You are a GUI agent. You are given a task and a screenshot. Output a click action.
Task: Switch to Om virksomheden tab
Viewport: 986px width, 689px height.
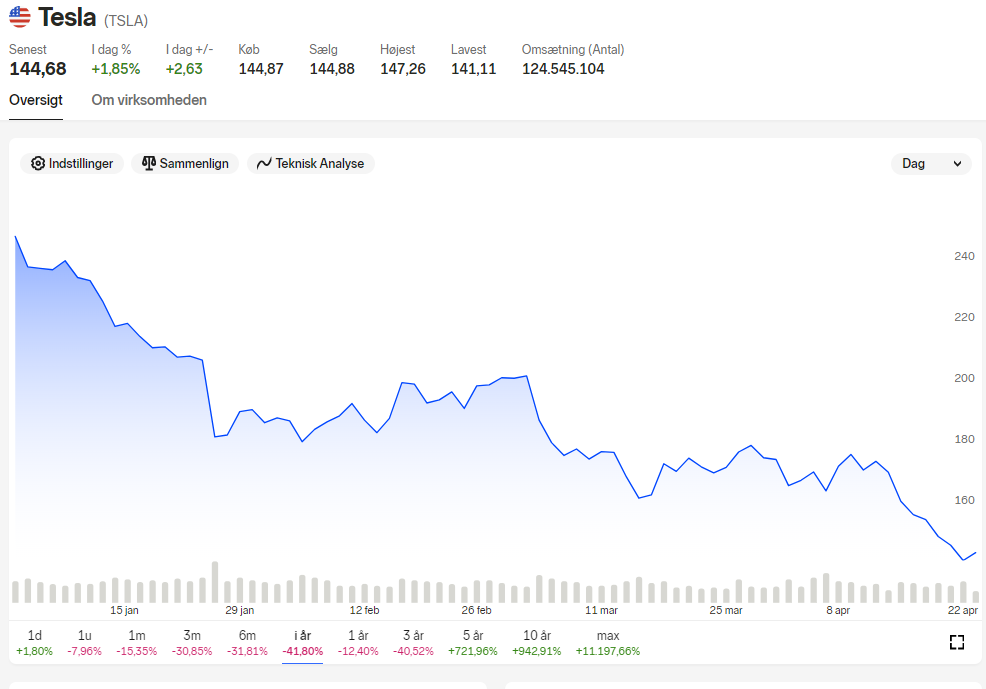[149, 100]
